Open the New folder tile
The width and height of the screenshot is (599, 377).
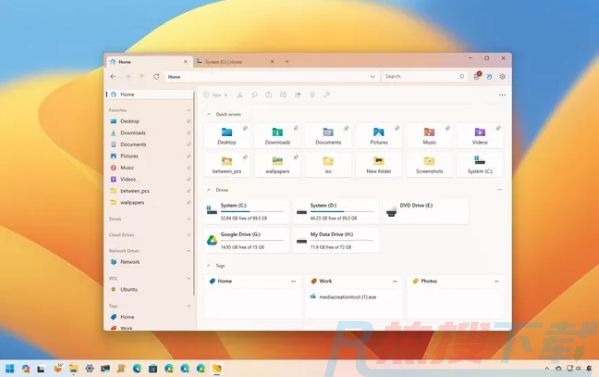[x=379, y=165]
